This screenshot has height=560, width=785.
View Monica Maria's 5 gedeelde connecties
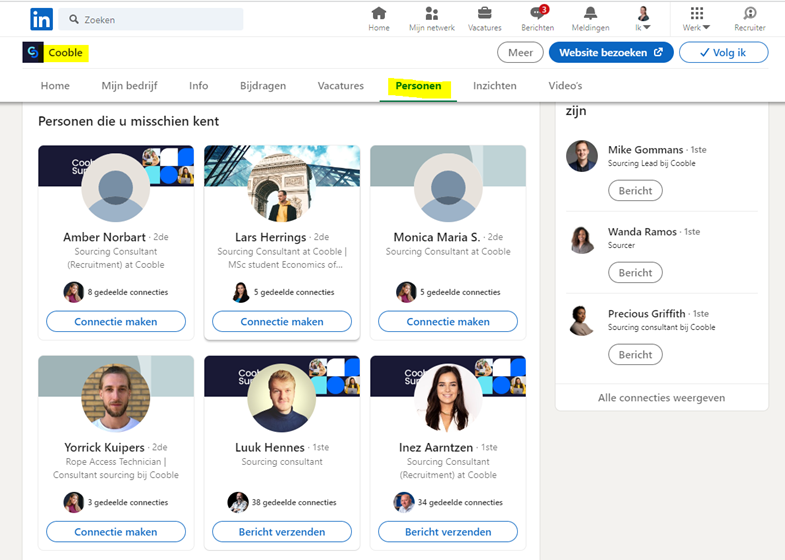(x=460, y=292)
